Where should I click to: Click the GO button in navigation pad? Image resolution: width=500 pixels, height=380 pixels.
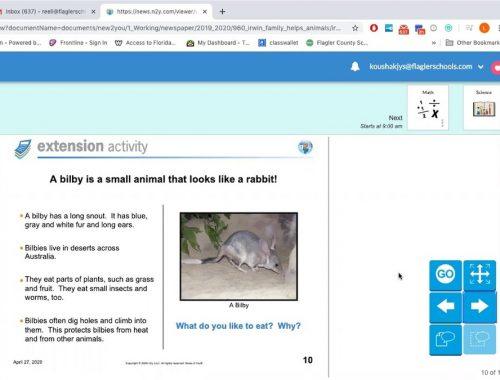pyautogui.click(x=445, y=275)
